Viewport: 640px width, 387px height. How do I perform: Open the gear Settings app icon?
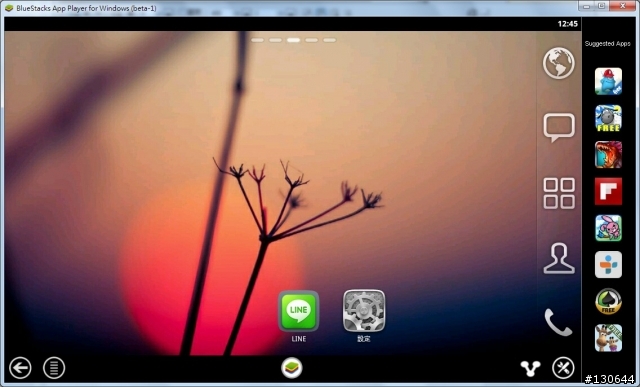click(x=364, y=311)
